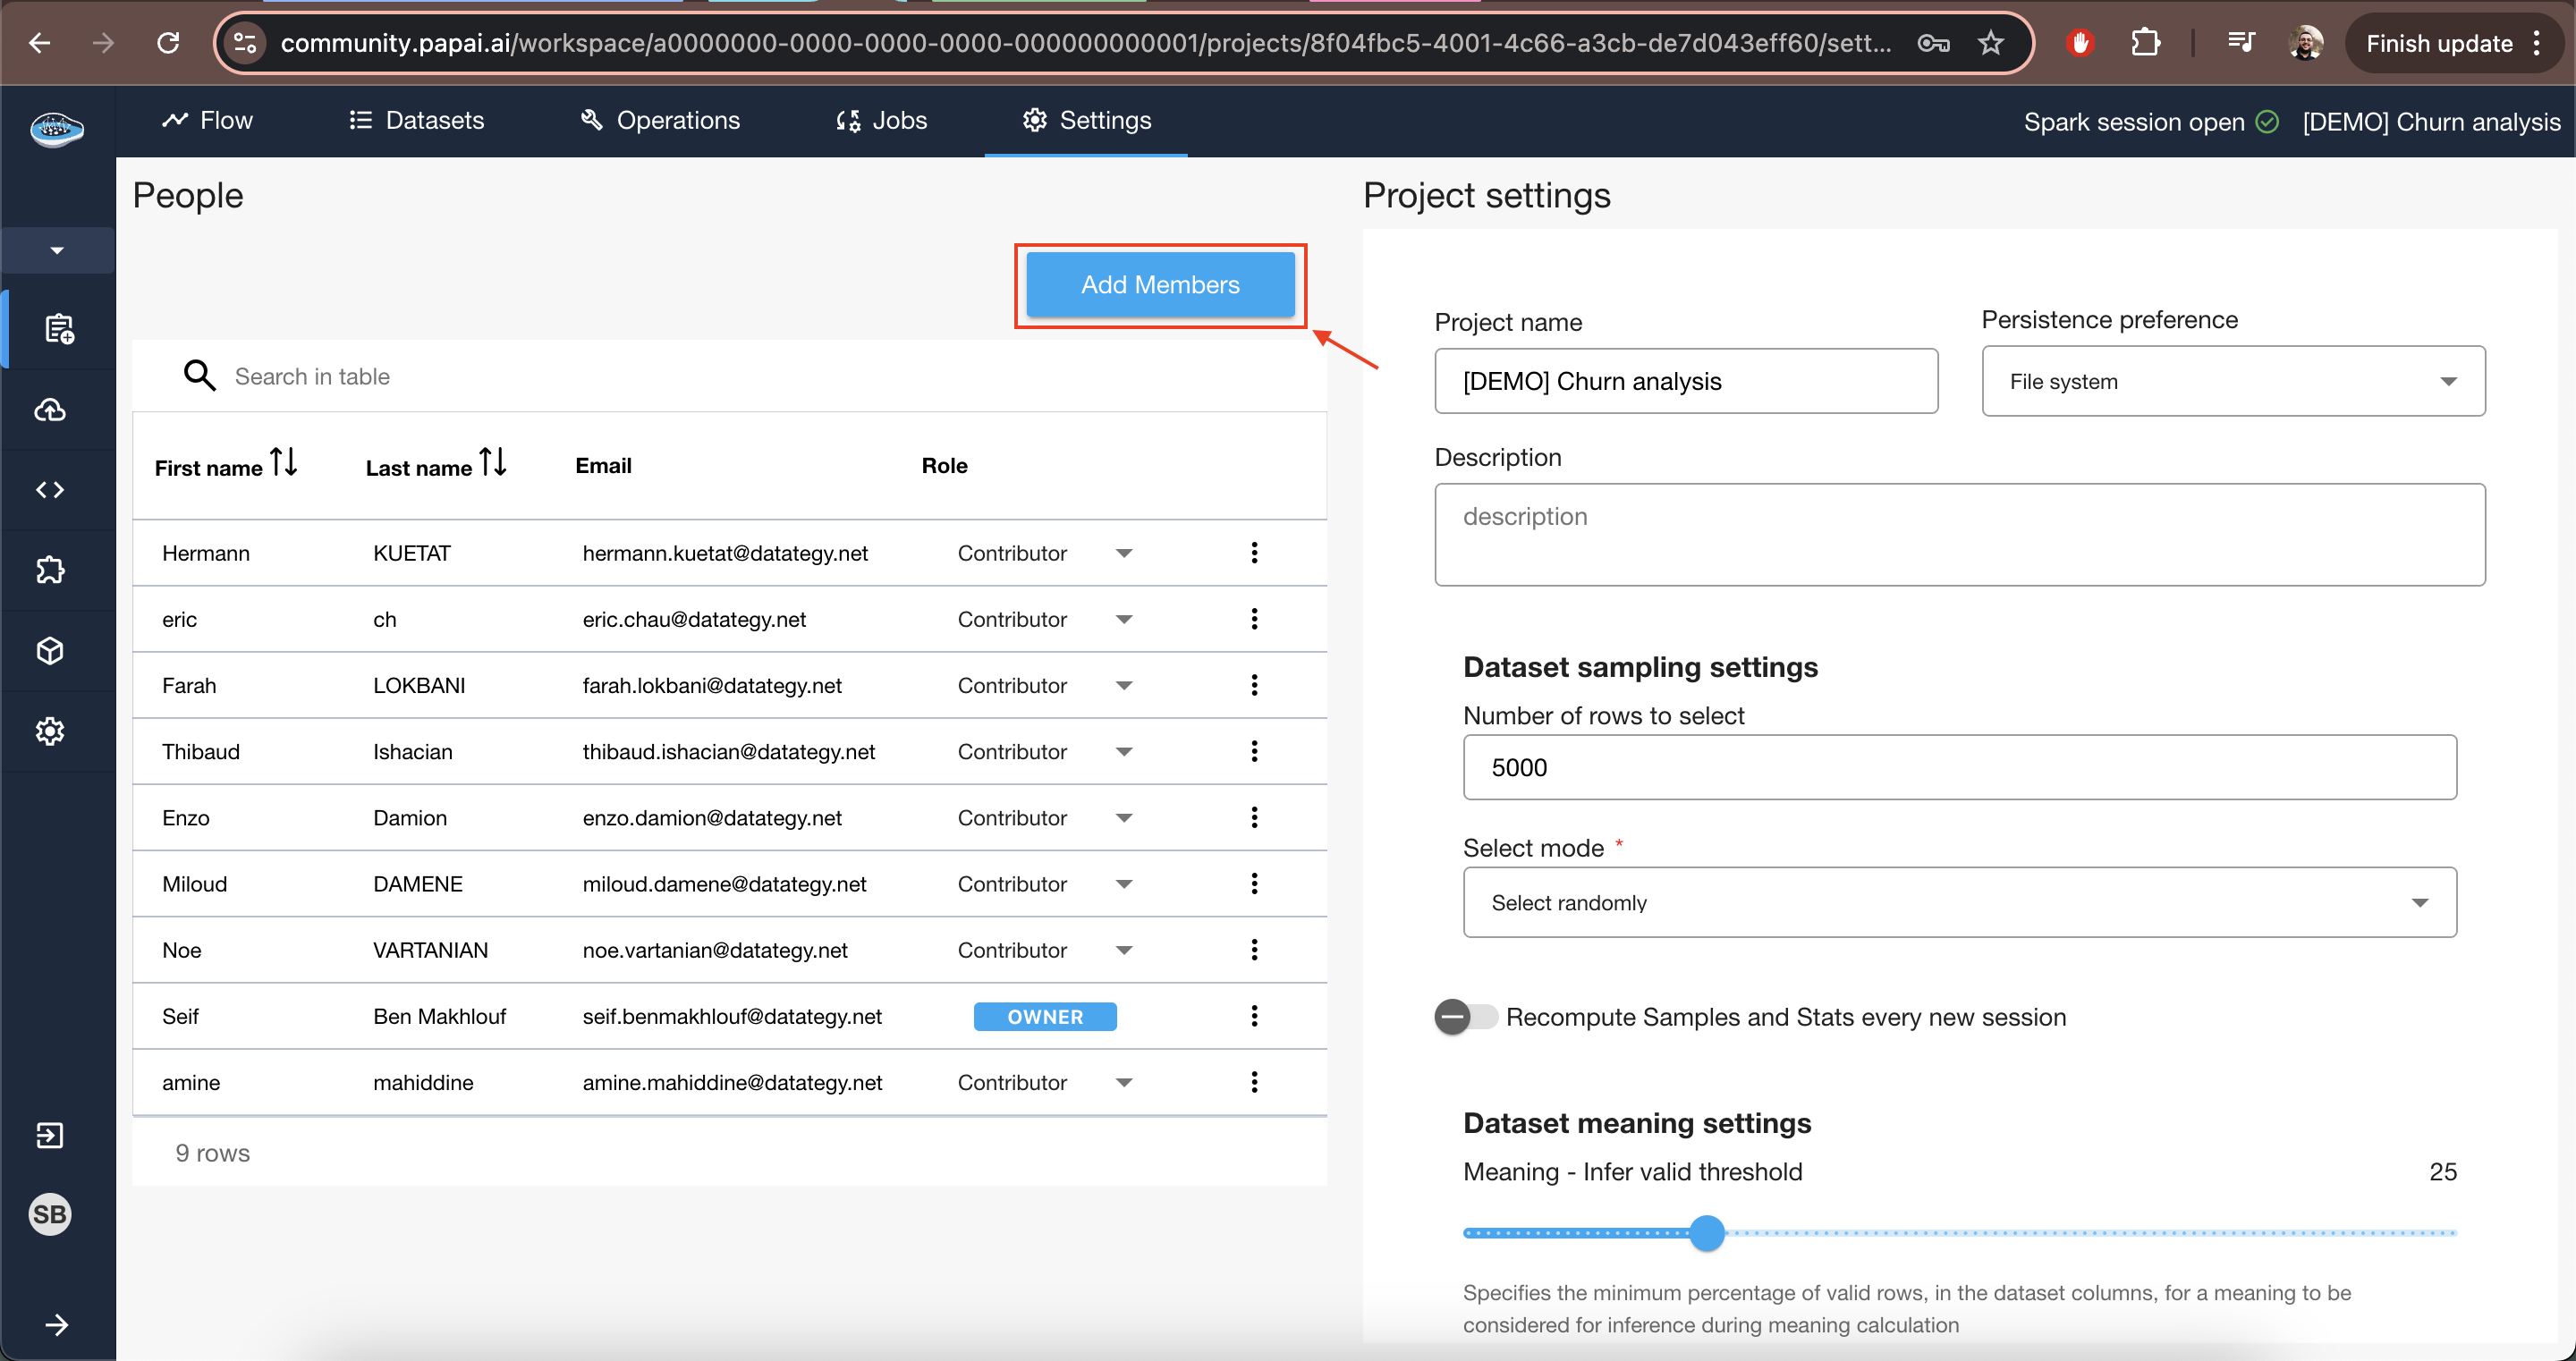Sort table by Last name
Image resolution: width=2576 pixels, height=1361 pixels.
click(493, 463)
